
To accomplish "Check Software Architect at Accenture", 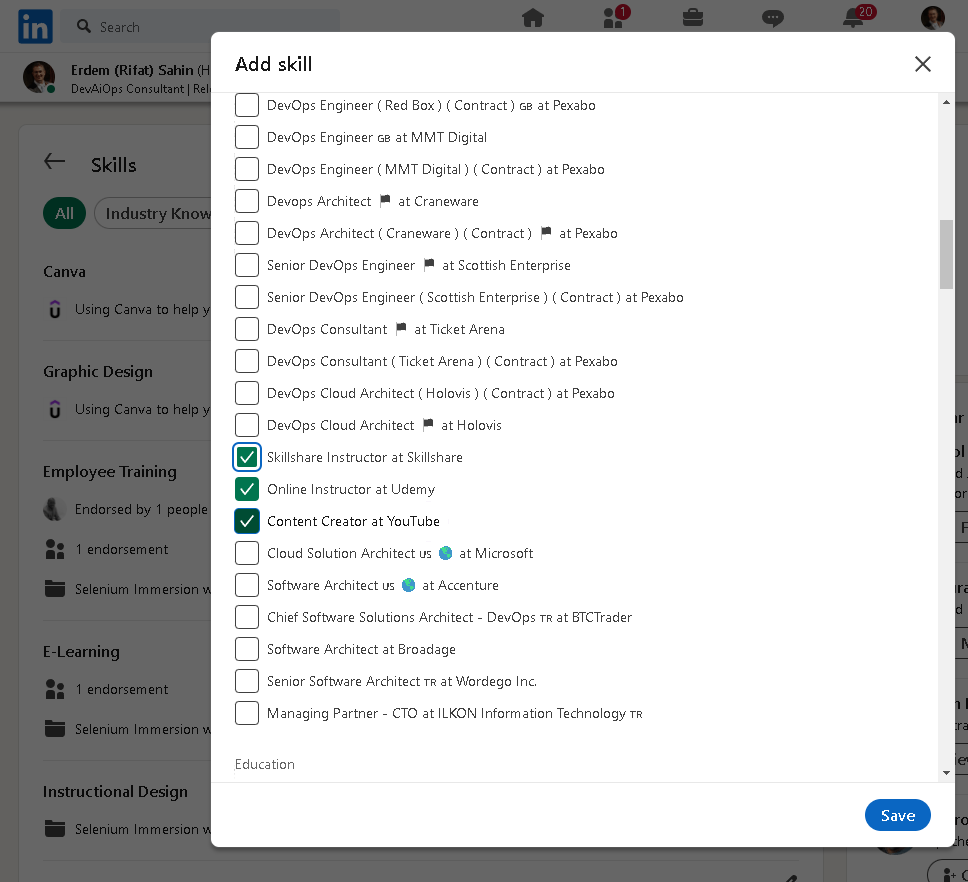I will 246,585.
